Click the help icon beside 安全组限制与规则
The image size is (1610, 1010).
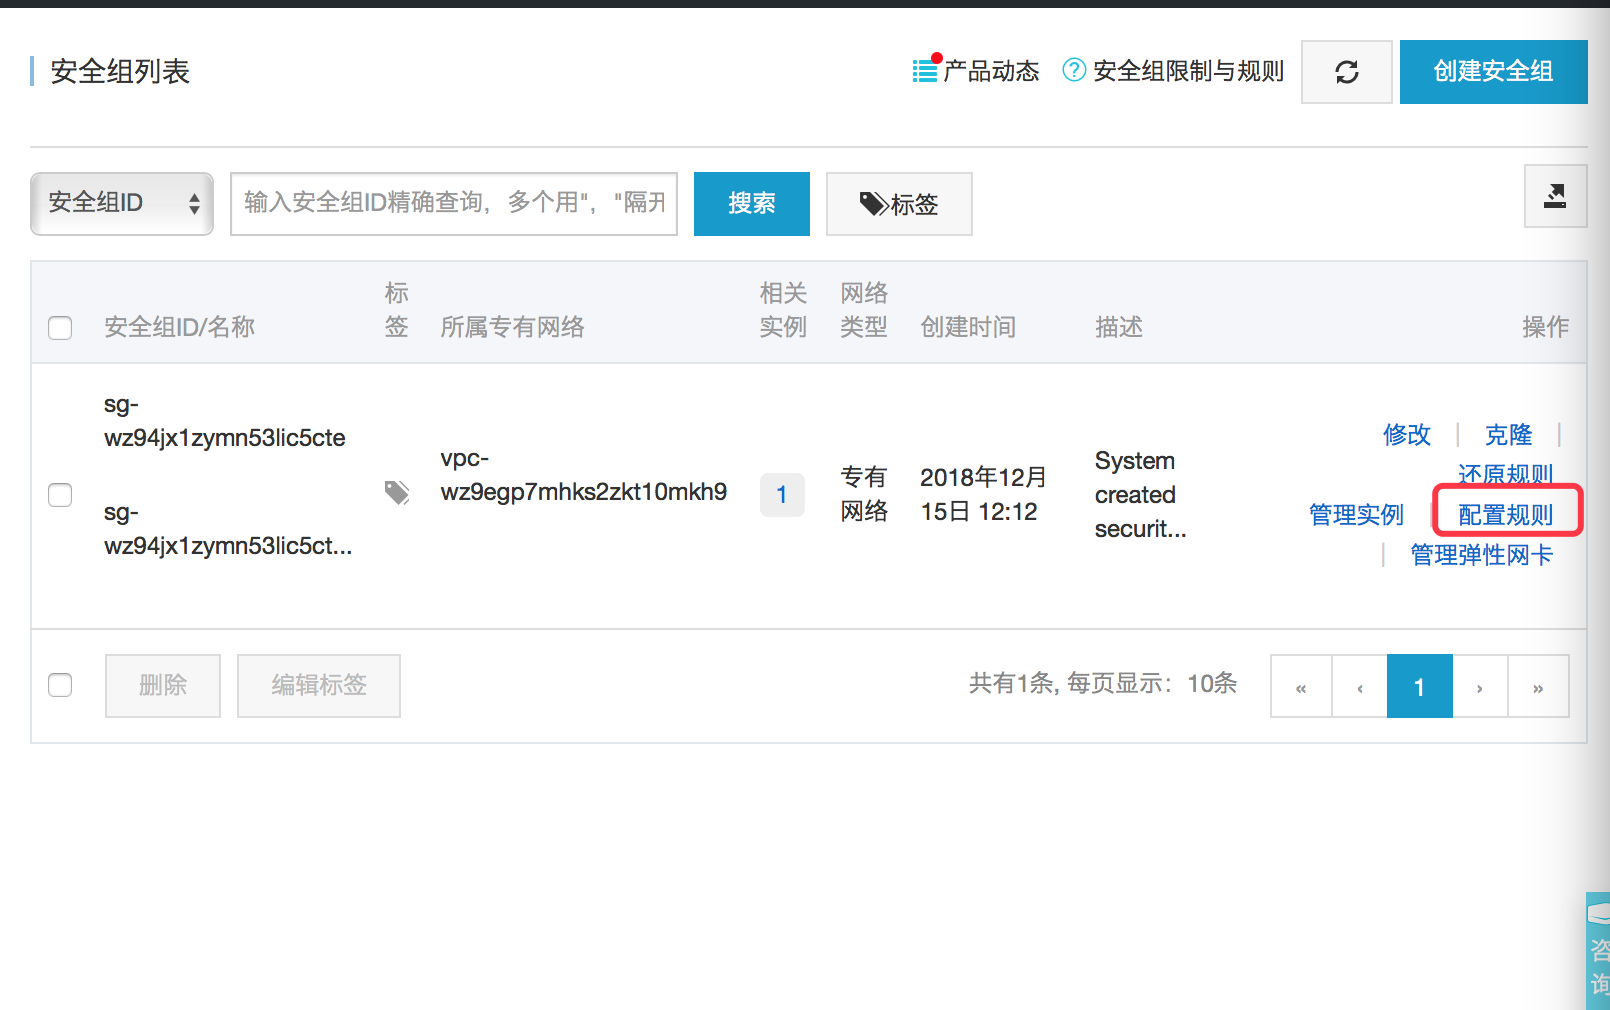(x=1074, y=70)
